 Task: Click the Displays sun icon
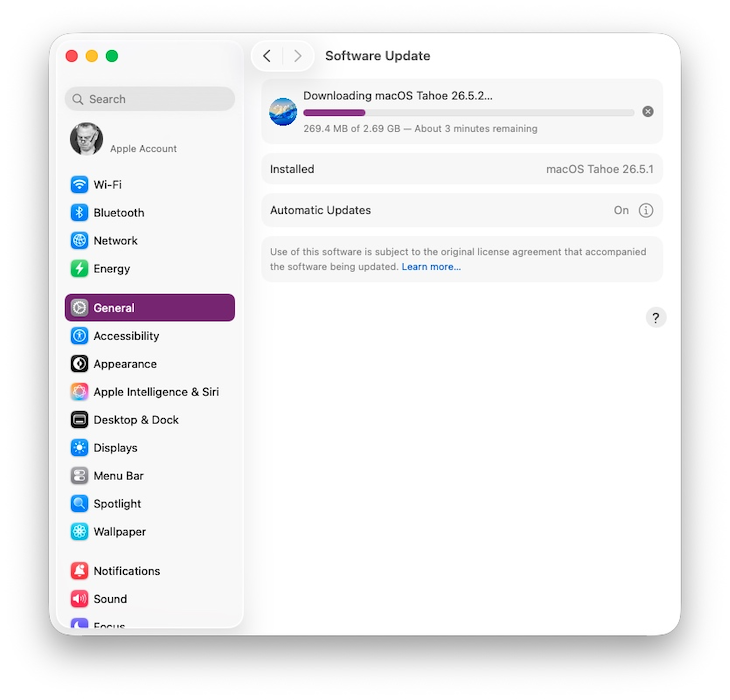(x=79, y=447)
